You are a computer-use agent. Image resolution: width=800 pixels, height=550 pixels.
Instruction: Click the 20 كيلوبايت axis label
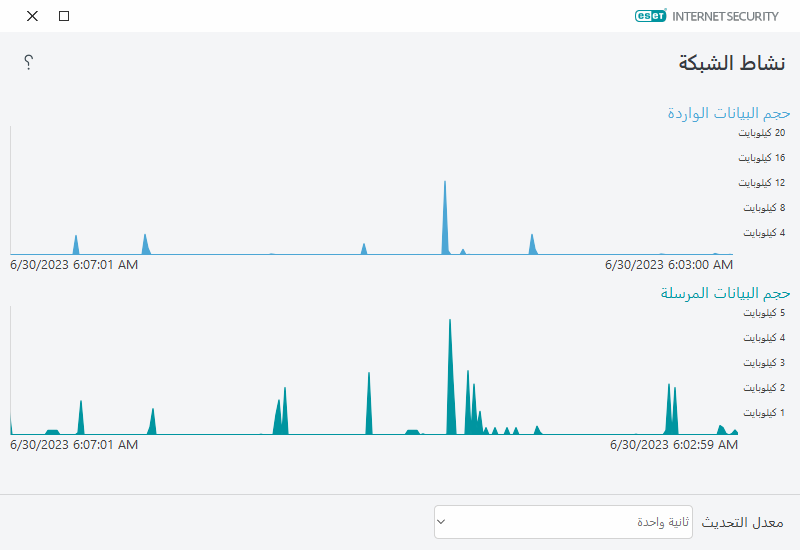point(760,132)
